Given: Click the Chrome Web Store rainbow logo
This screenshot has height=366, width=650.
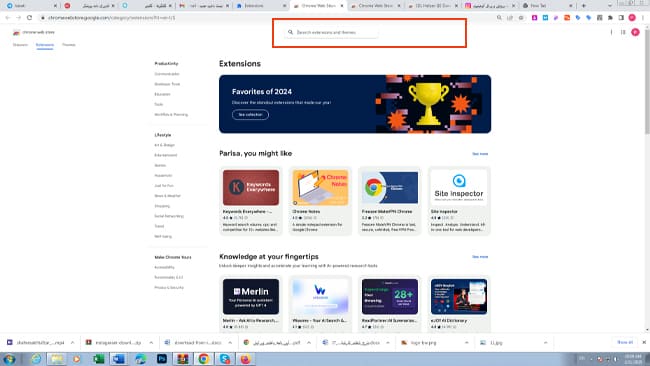Looking at the screenshot, I should (16, 32).
